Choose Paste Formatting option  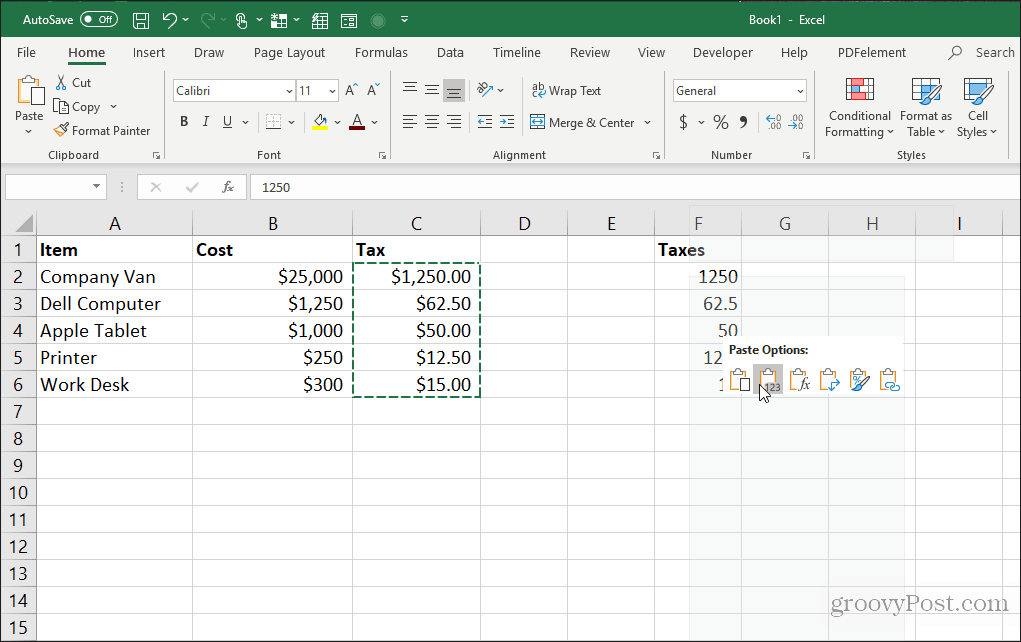[859, 380]
